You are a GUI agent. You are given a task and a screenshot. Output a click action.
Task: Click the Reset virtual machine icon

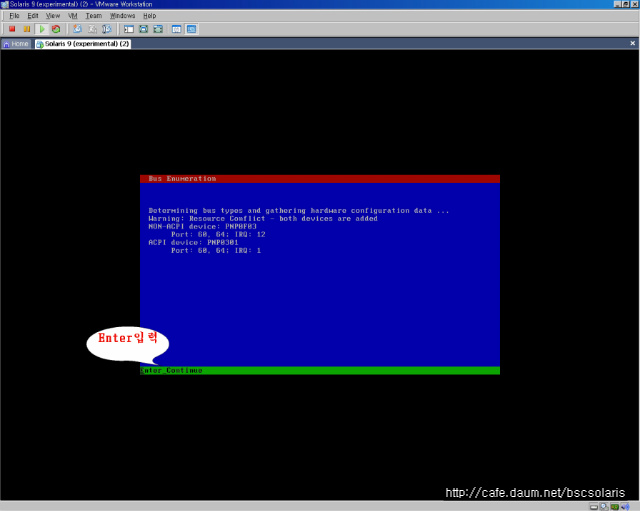pyautogui.click(x=56, y=29)
